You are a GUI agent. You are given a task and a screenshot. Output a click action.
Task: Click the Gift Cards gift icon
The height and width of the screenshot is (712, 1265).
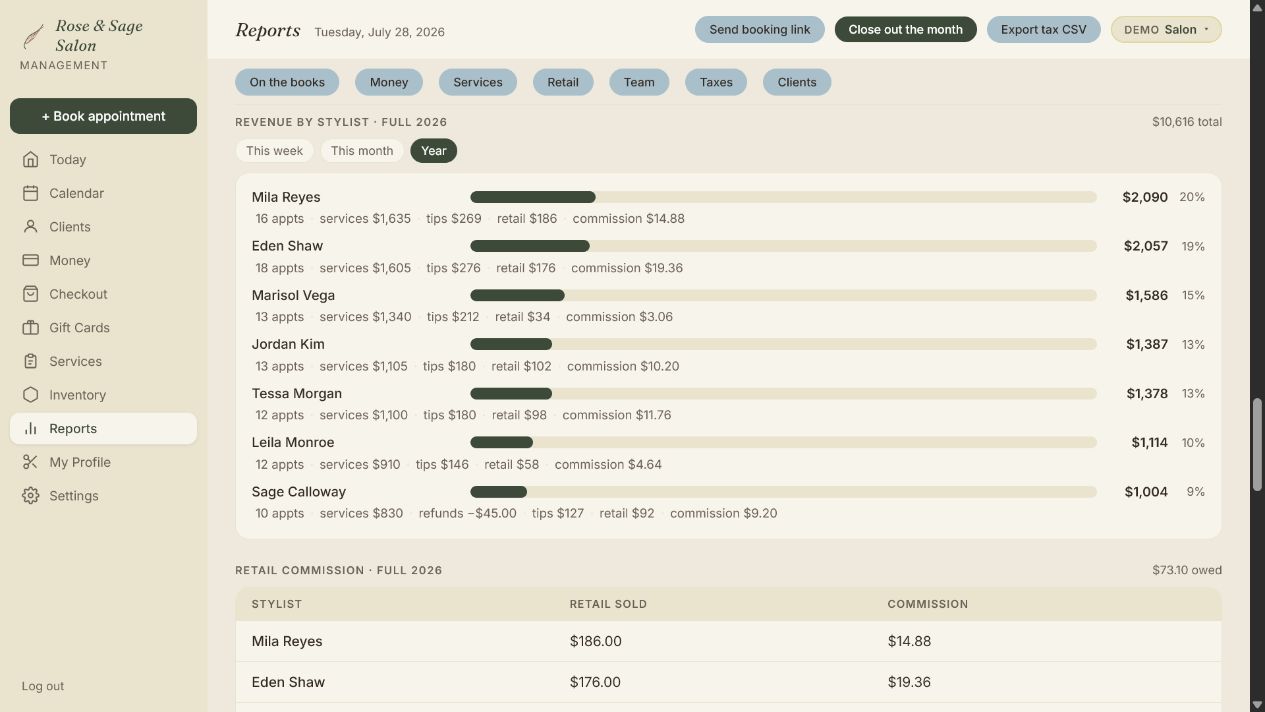(31, 328)
